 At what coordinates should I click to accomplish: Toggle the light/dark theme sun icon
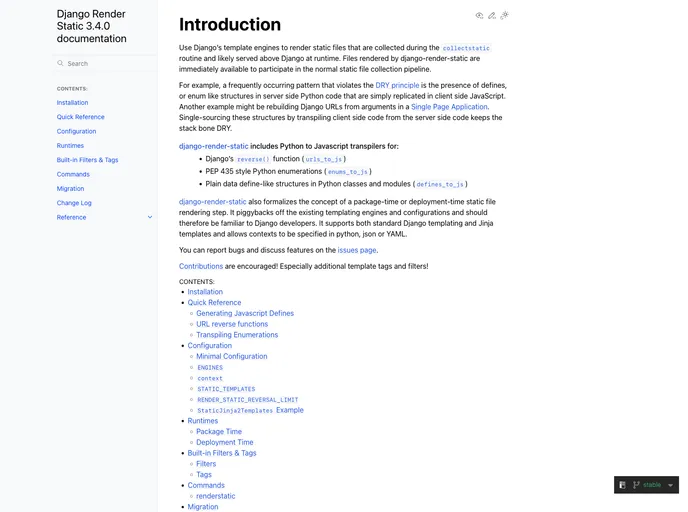[x=505, y=15]
